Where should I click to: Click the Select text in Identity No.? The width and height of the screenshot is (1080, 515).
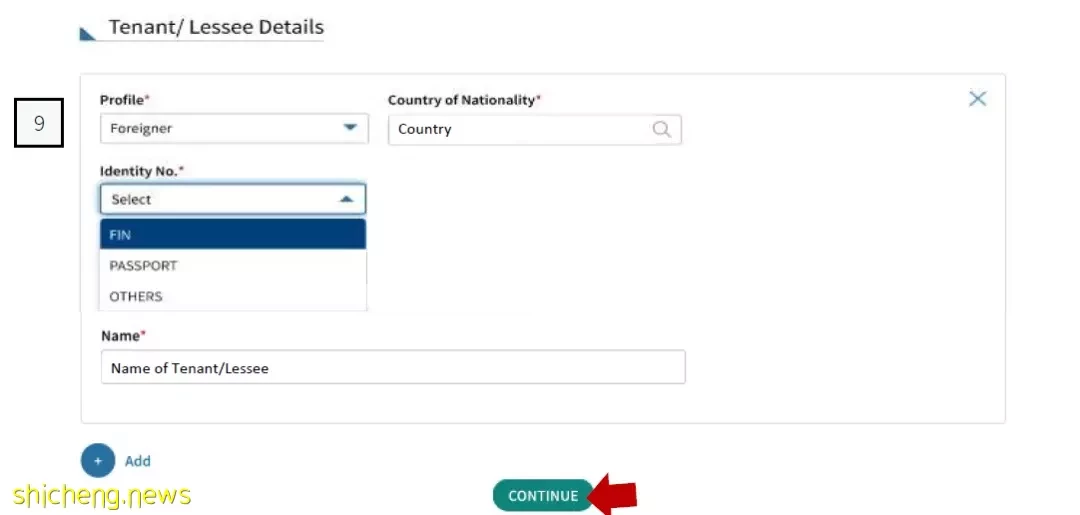131,200
